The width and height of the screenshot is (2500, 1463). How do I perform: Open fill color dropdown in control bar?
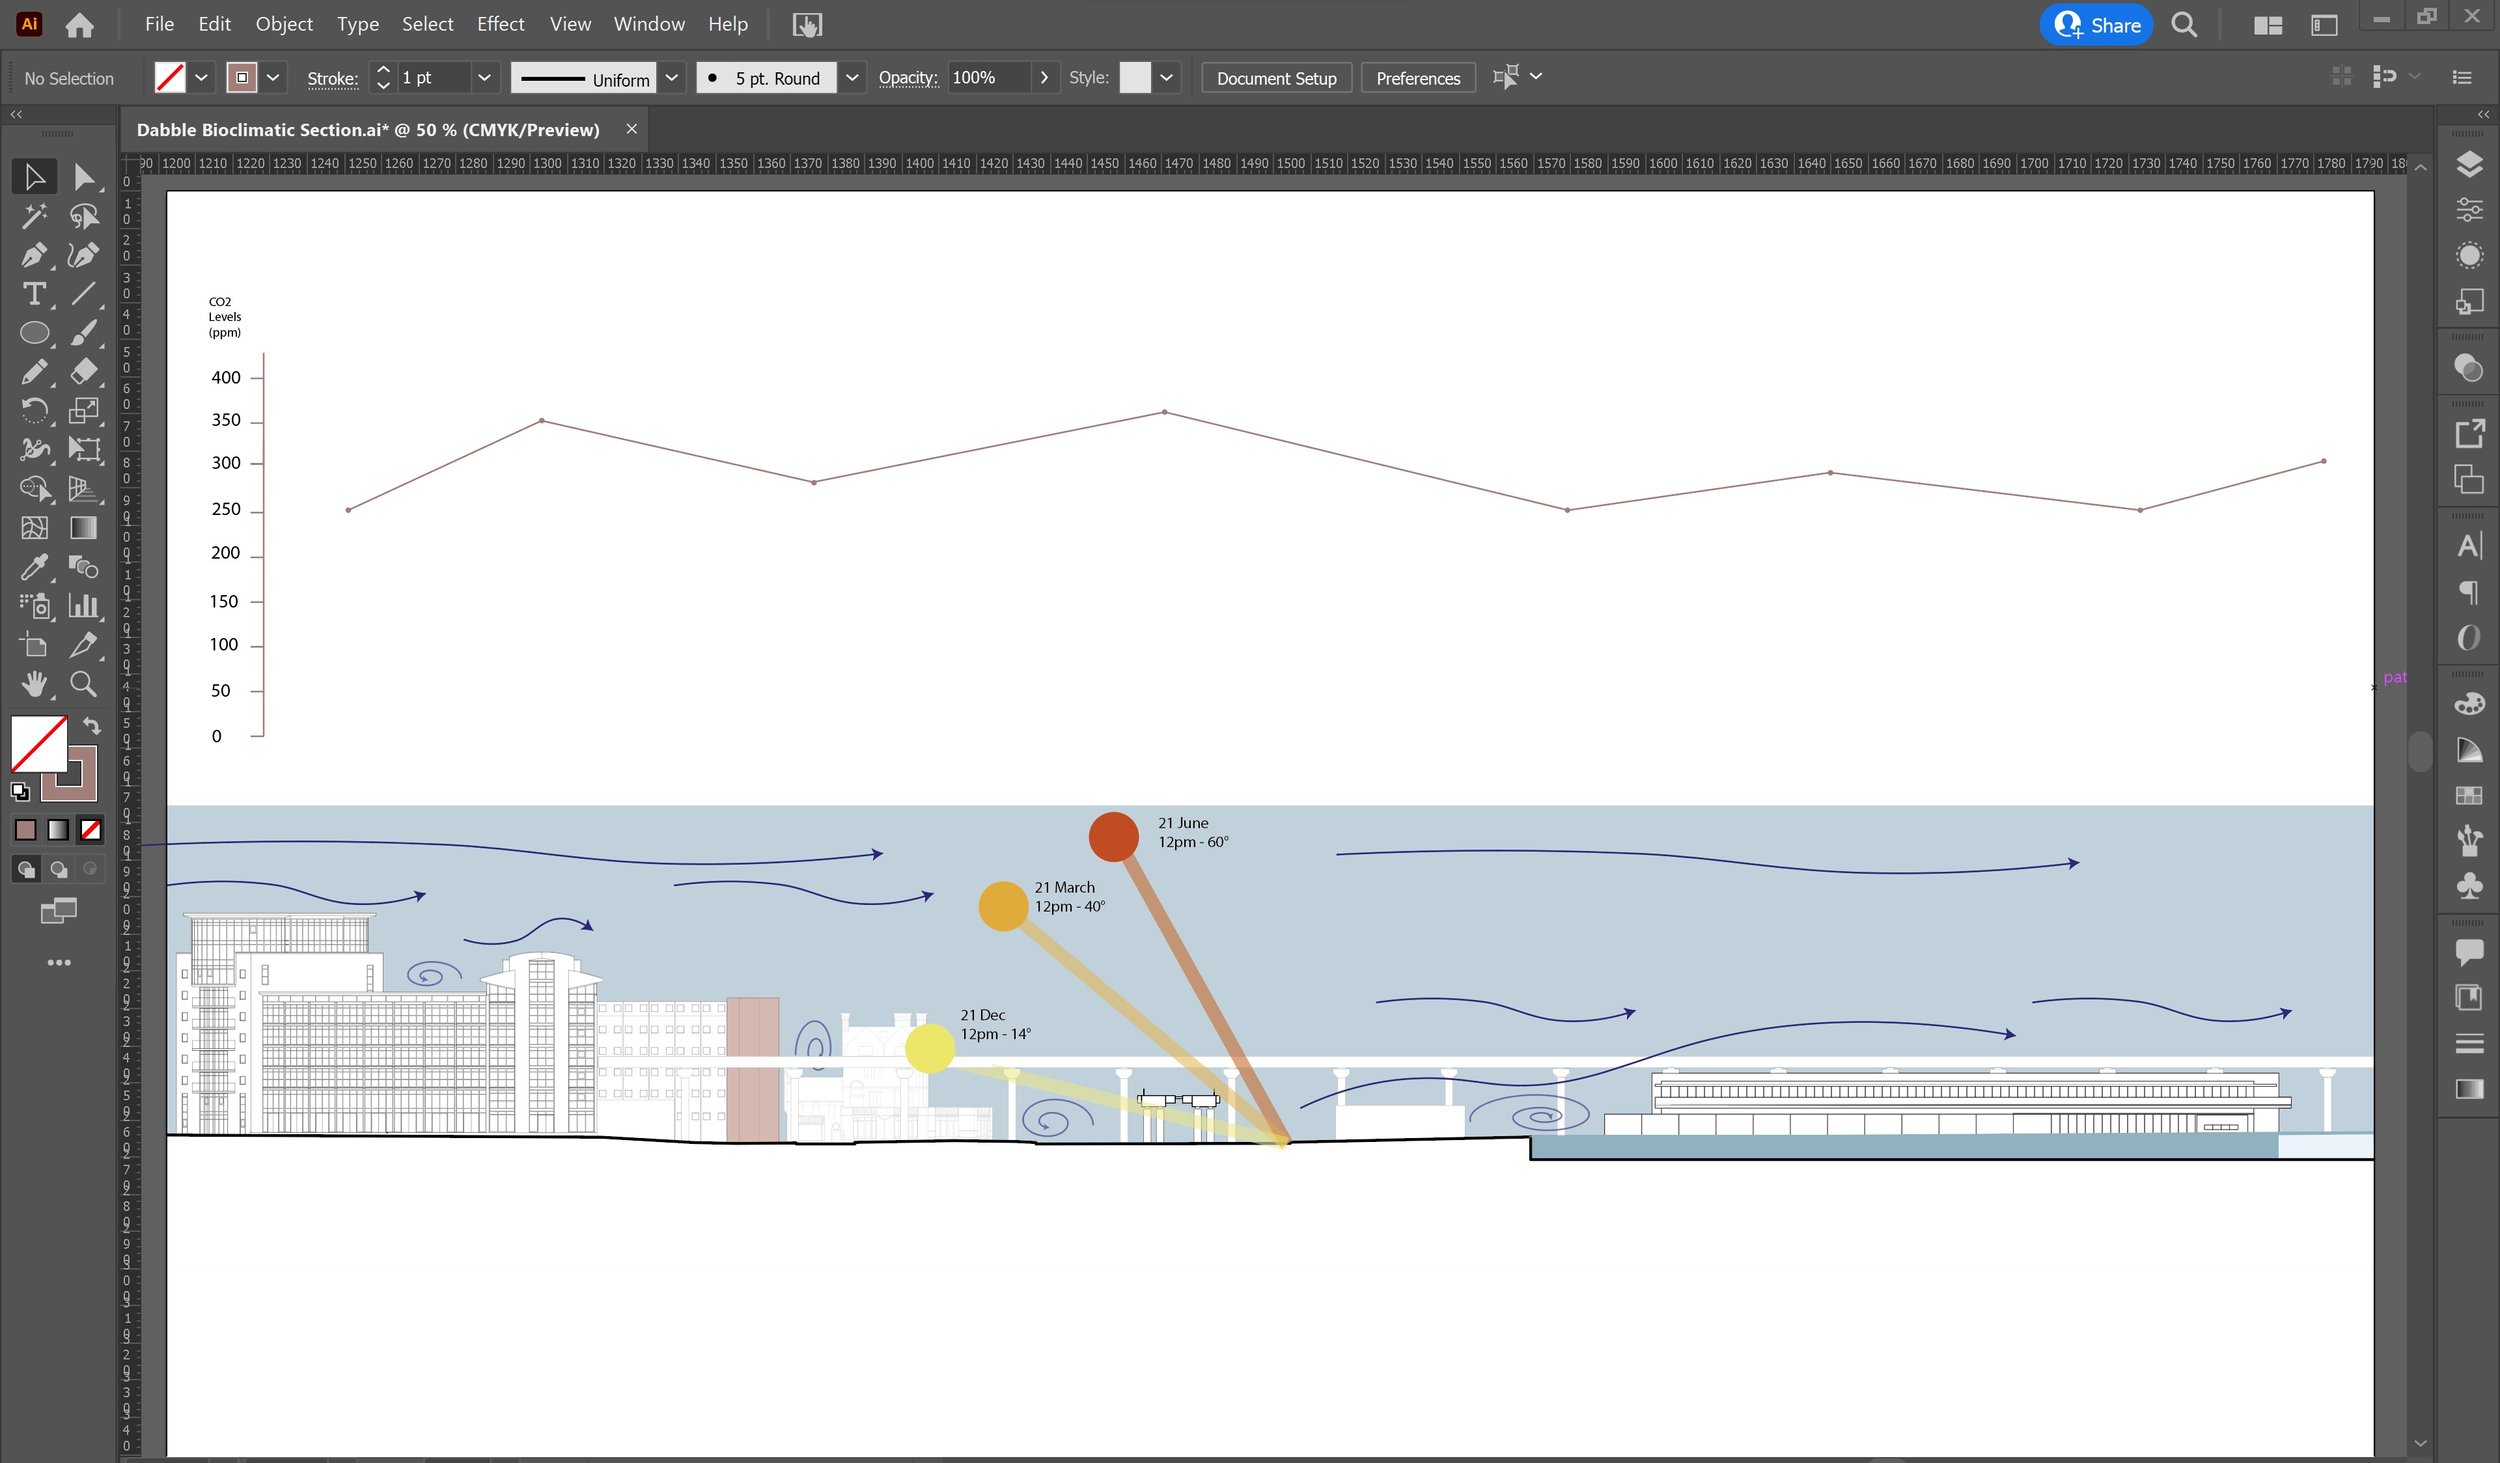(x=201, y=78)
